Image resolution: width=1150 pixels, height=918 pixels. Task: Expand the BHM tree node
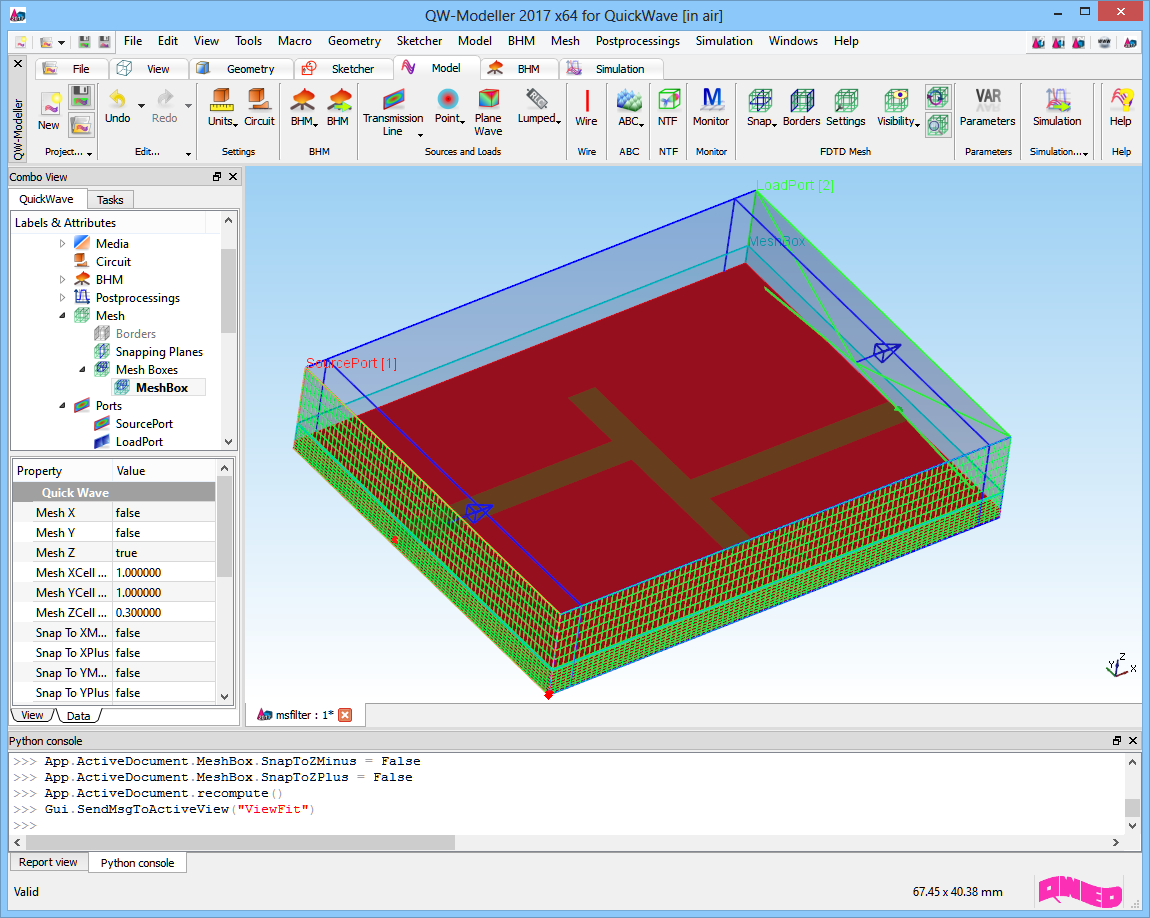point(62,279)
